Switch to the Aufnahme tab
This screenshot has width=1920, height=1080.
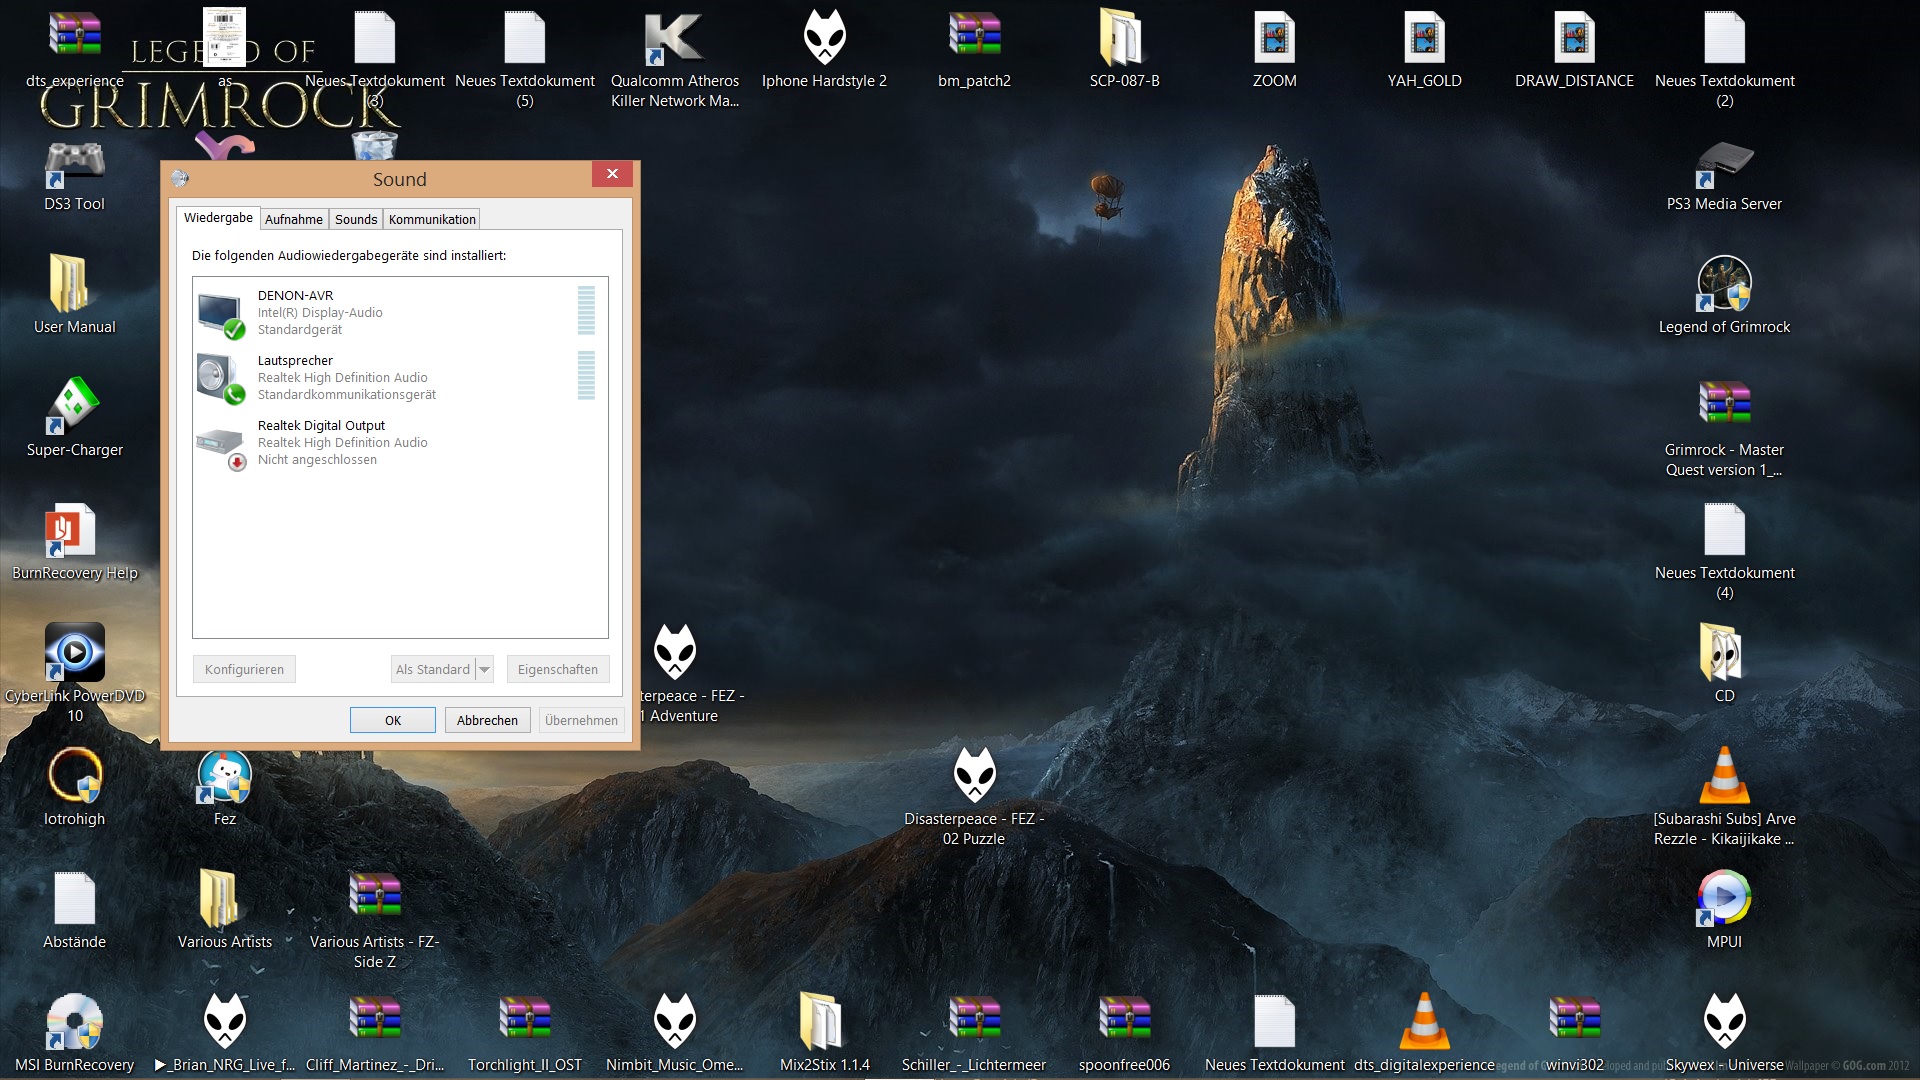coord(294,219)
